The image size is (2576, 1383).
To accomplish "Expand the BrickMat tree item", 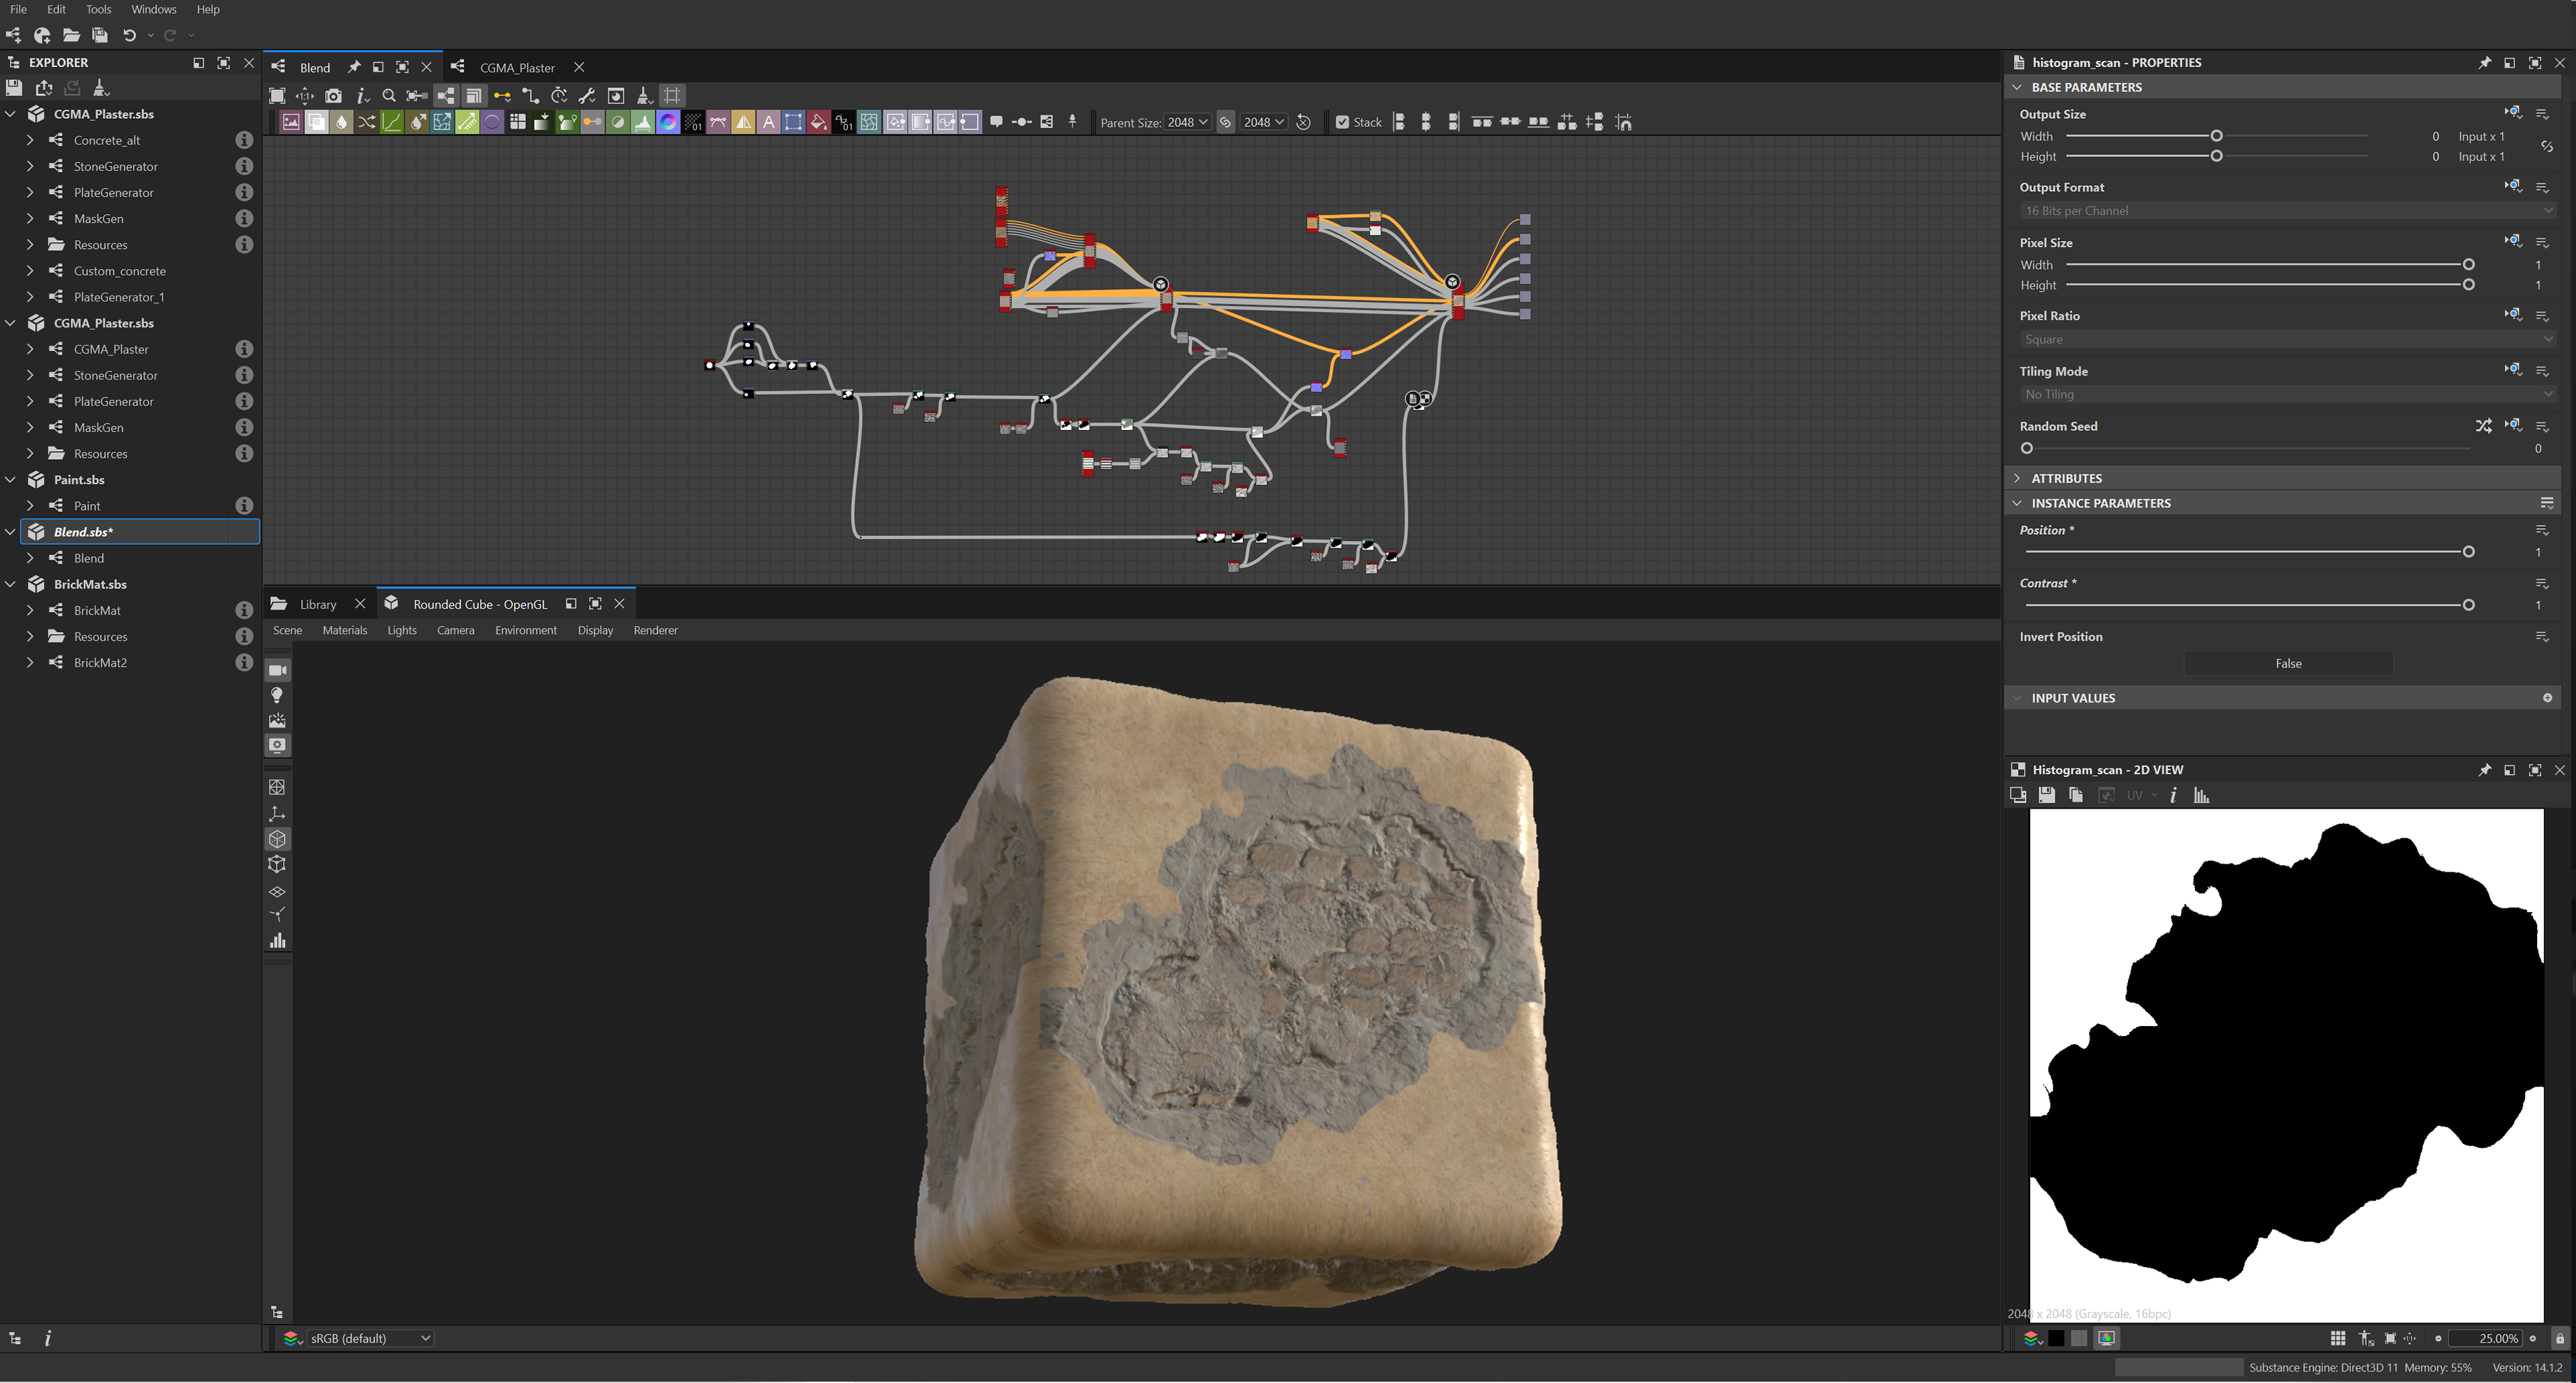I will (x=30, y=610).
